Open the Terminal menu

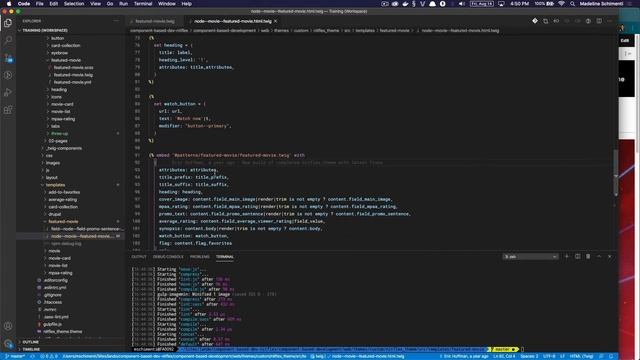[x=143, y=4]
